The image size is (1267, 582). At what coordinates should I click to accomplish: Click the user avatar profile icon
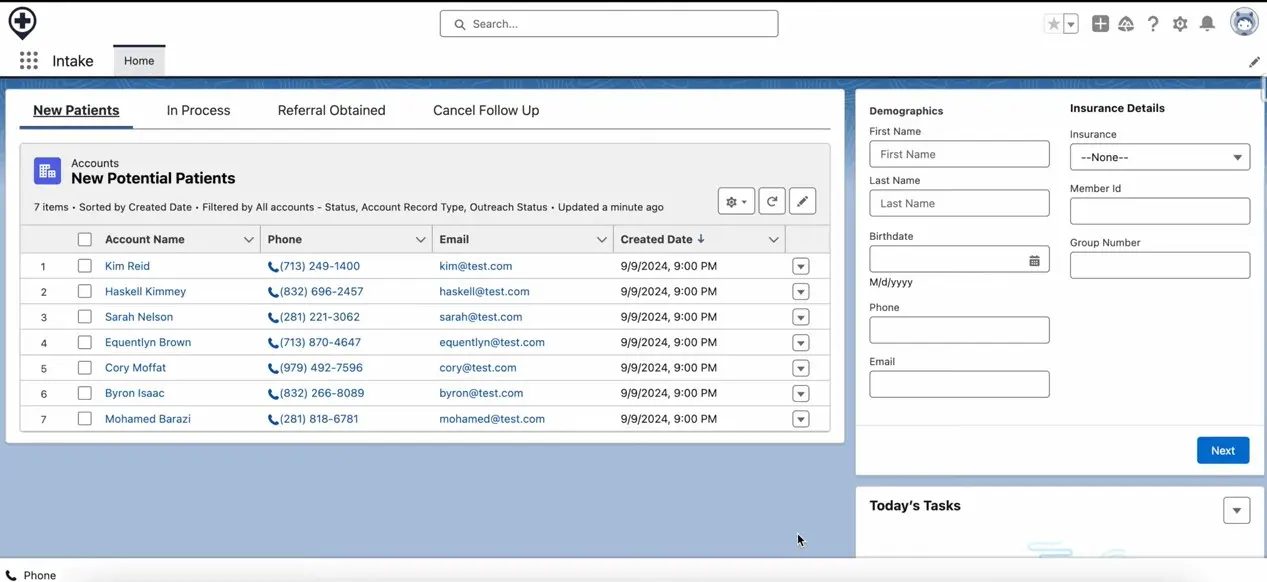coord(1243,21)
